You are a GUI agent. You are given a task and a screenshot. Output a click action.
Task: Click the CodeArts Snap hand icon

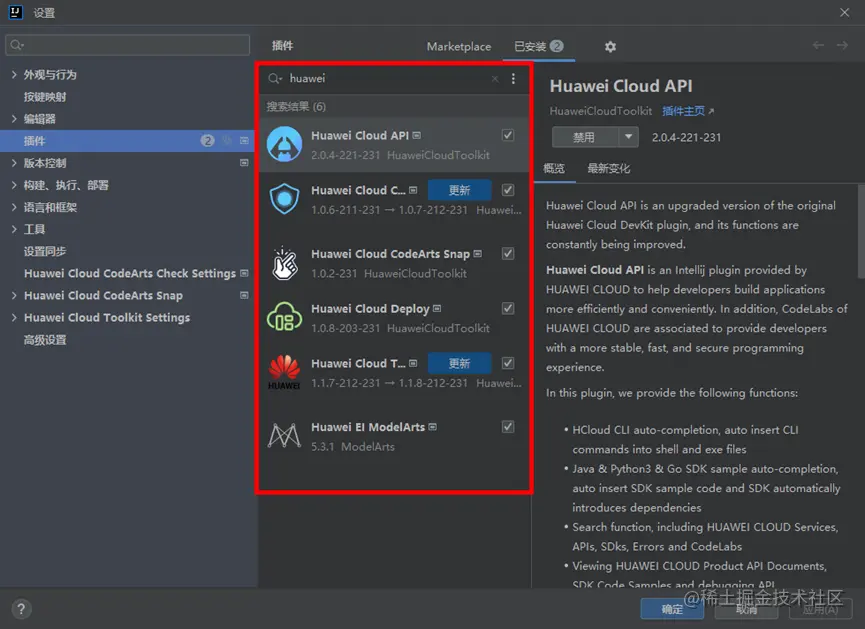click(285, 263)
